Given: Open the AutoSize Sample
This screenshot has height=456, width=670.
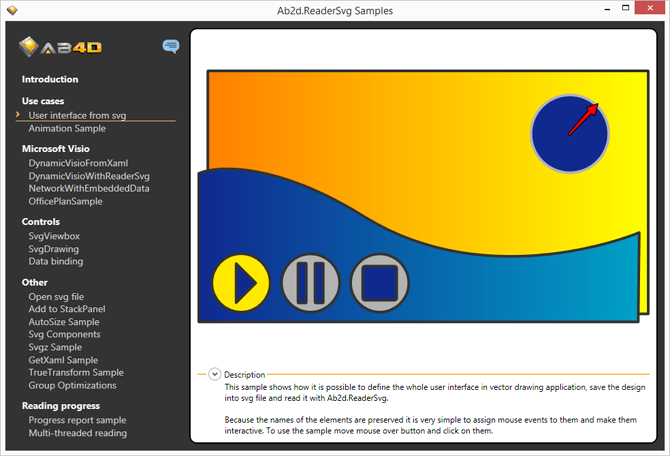Looking at the screenshot, I should click(64, 322).
